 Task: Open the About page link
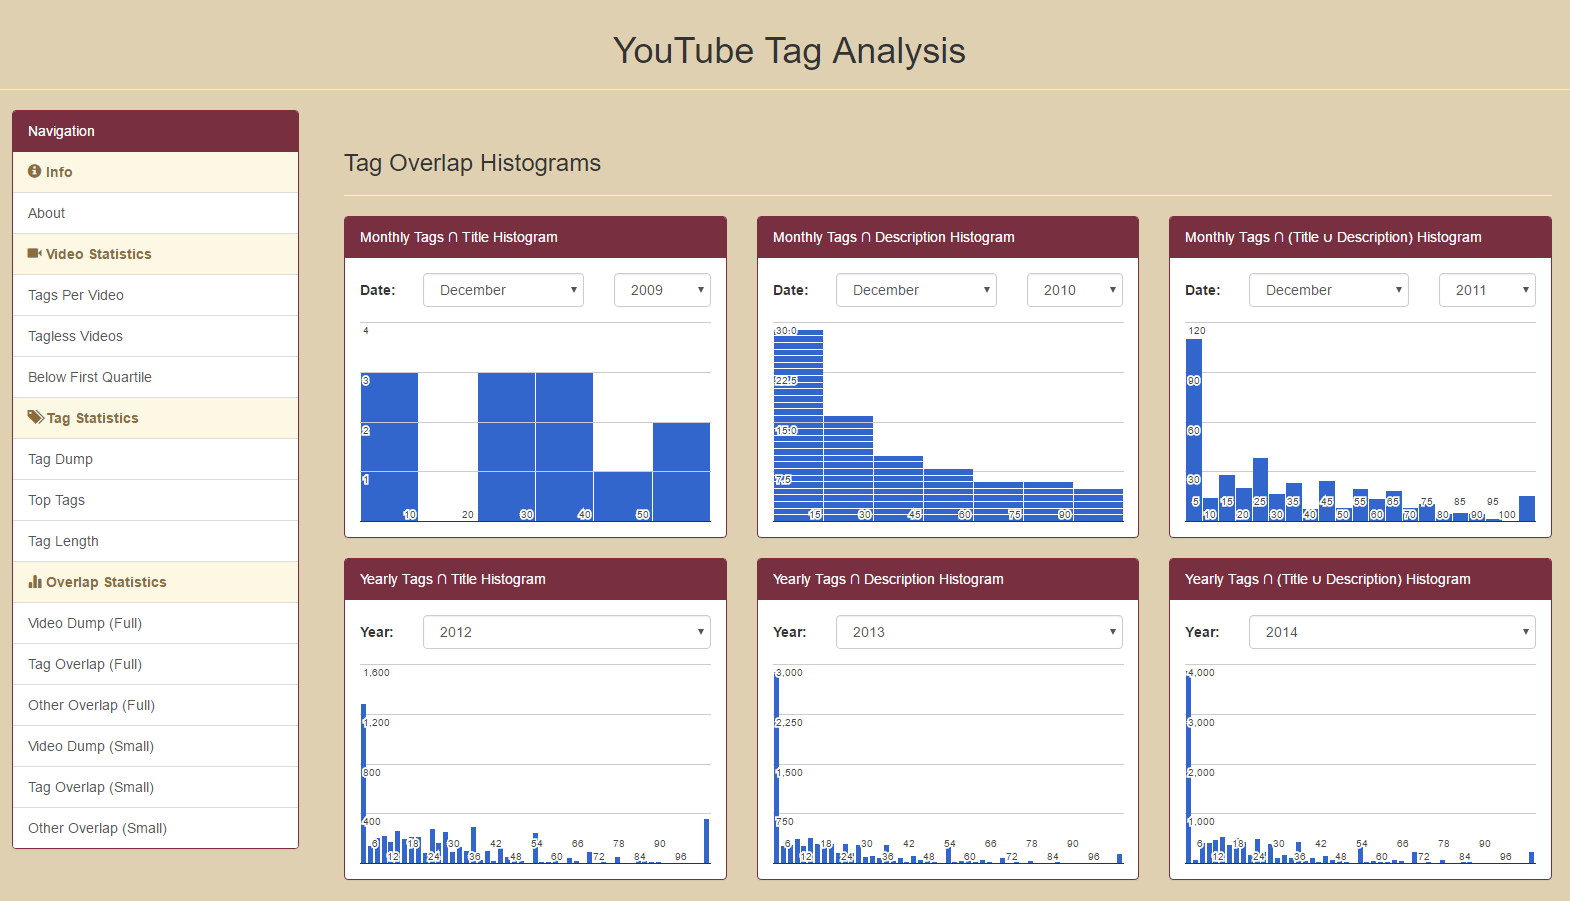tap(155, 213)
